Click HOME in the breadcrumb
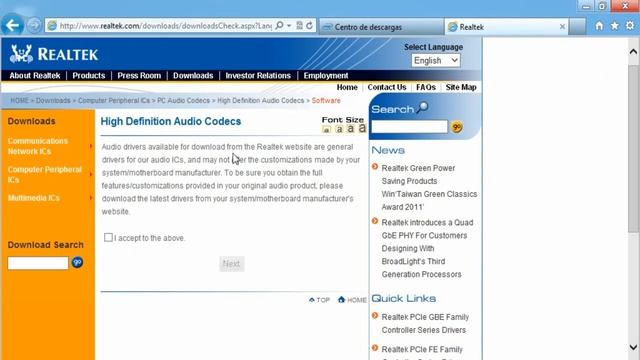The height and width of the screenshot is (360, 640). pos(19,100)
